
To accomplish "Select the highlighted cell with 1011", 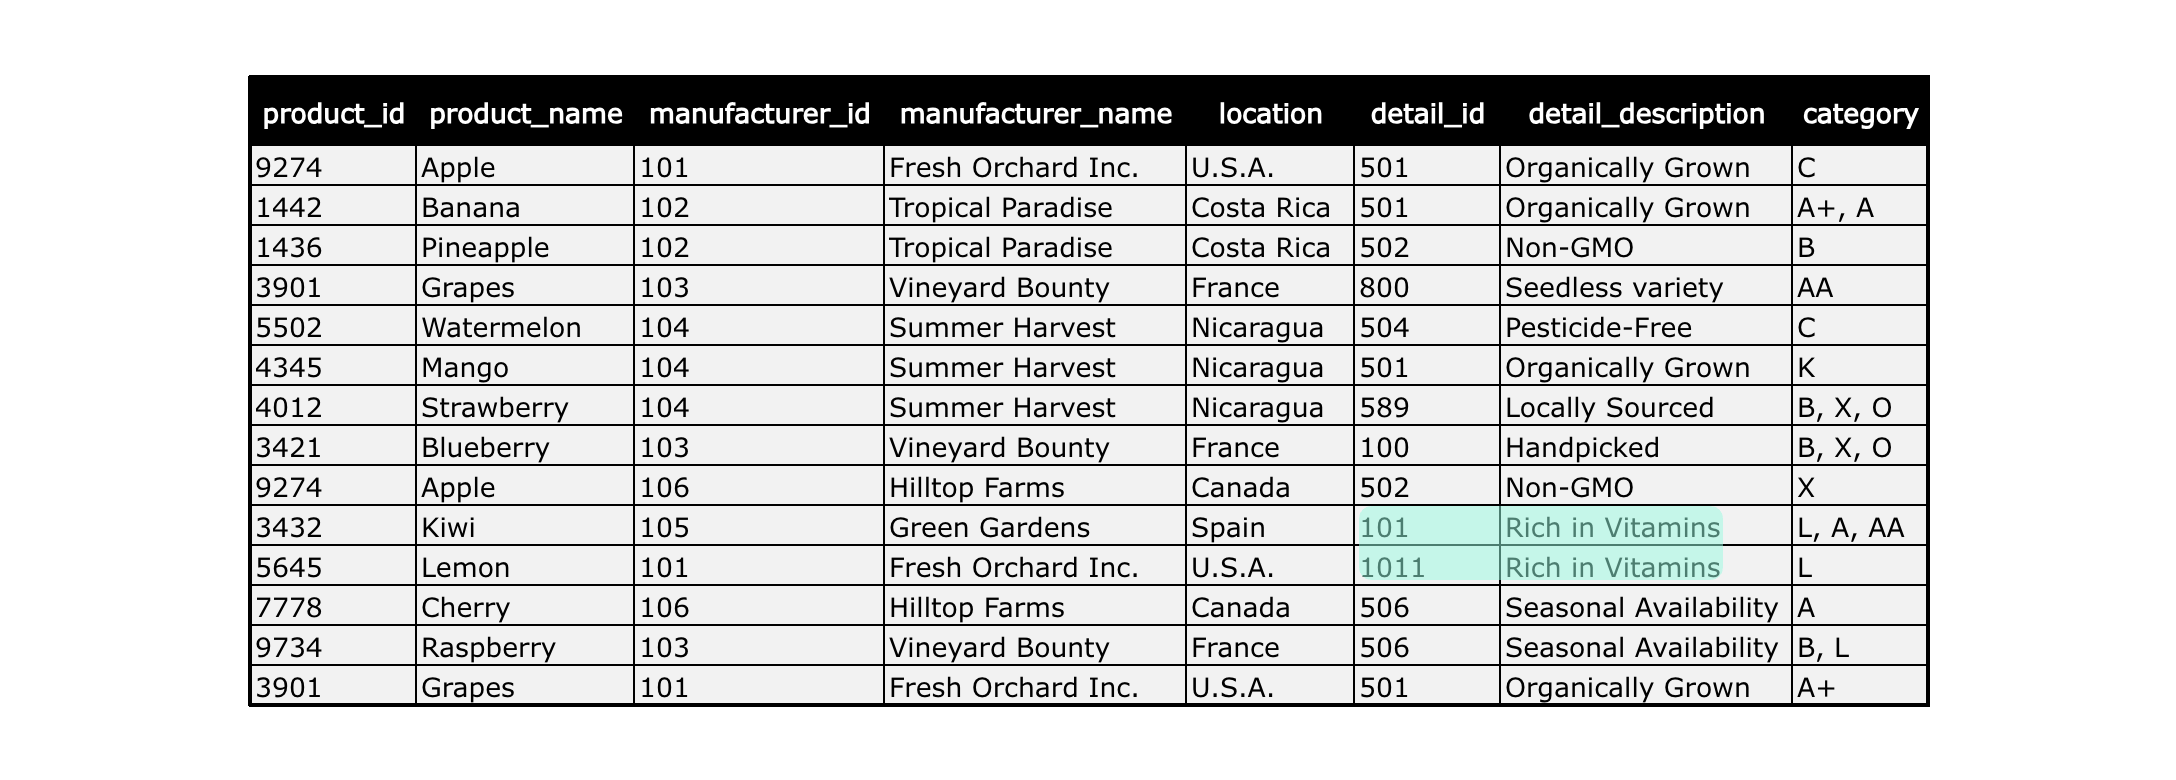I will click(x=1428, y=567).
